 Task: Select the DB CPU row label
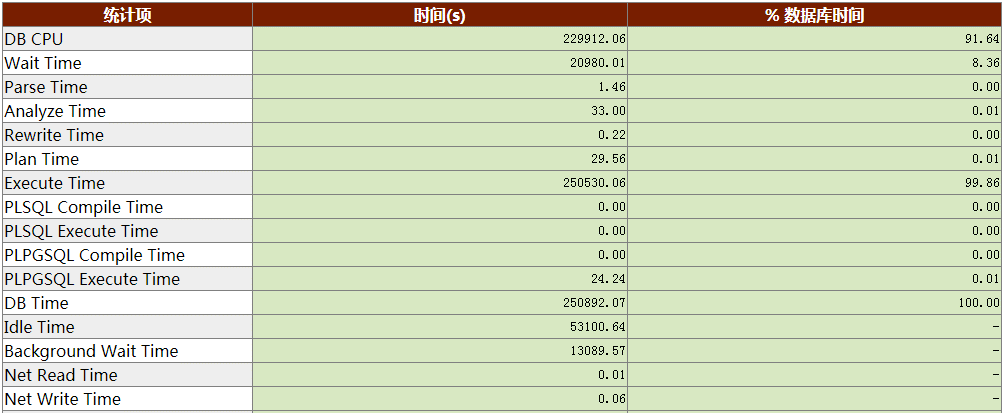tap(33, 39)
